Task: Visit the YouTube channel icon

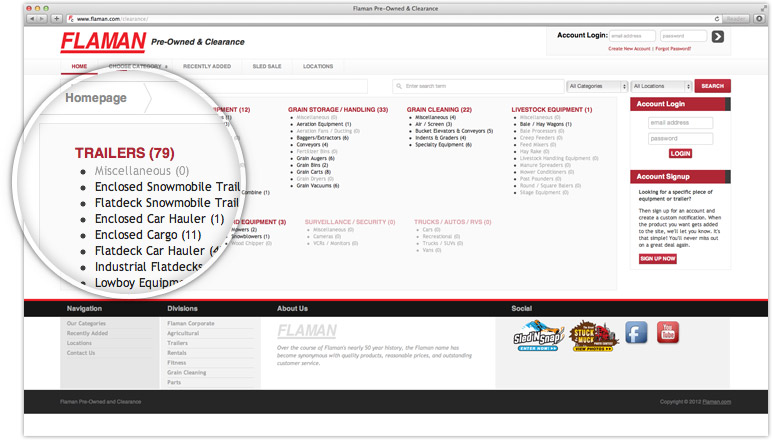Action: [668, 332]
